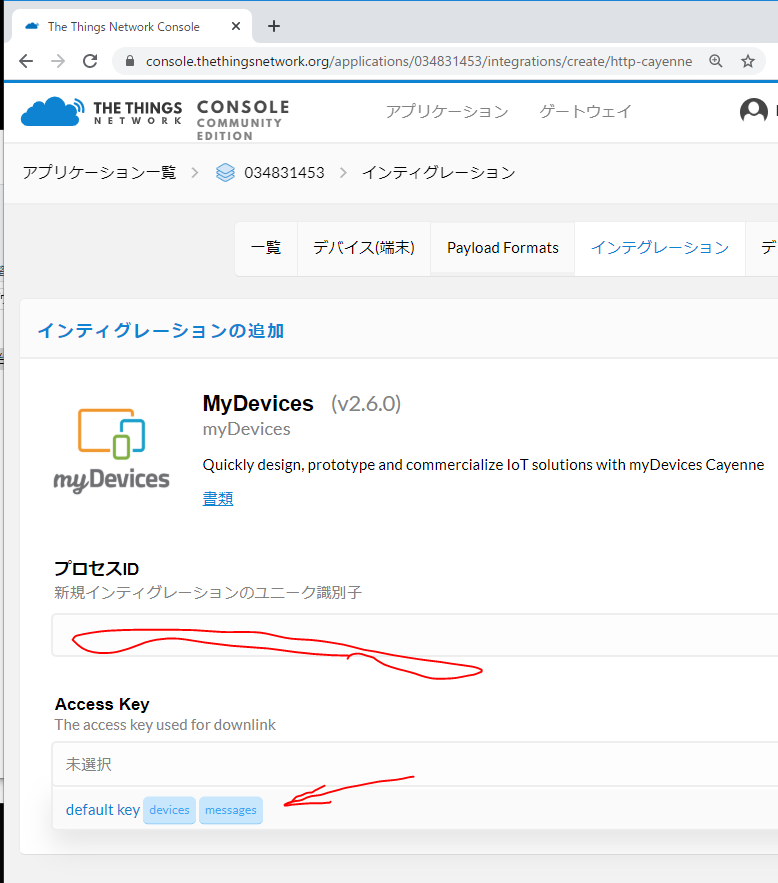778x883 pixels.
Task: Click the Access Key label
Action: (x=102, y=704)
